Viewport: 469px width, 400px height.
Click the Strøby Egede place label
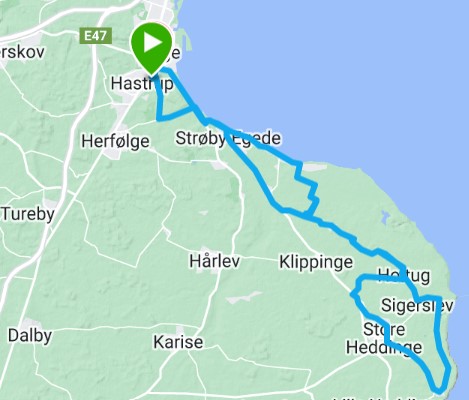point(228,138)
